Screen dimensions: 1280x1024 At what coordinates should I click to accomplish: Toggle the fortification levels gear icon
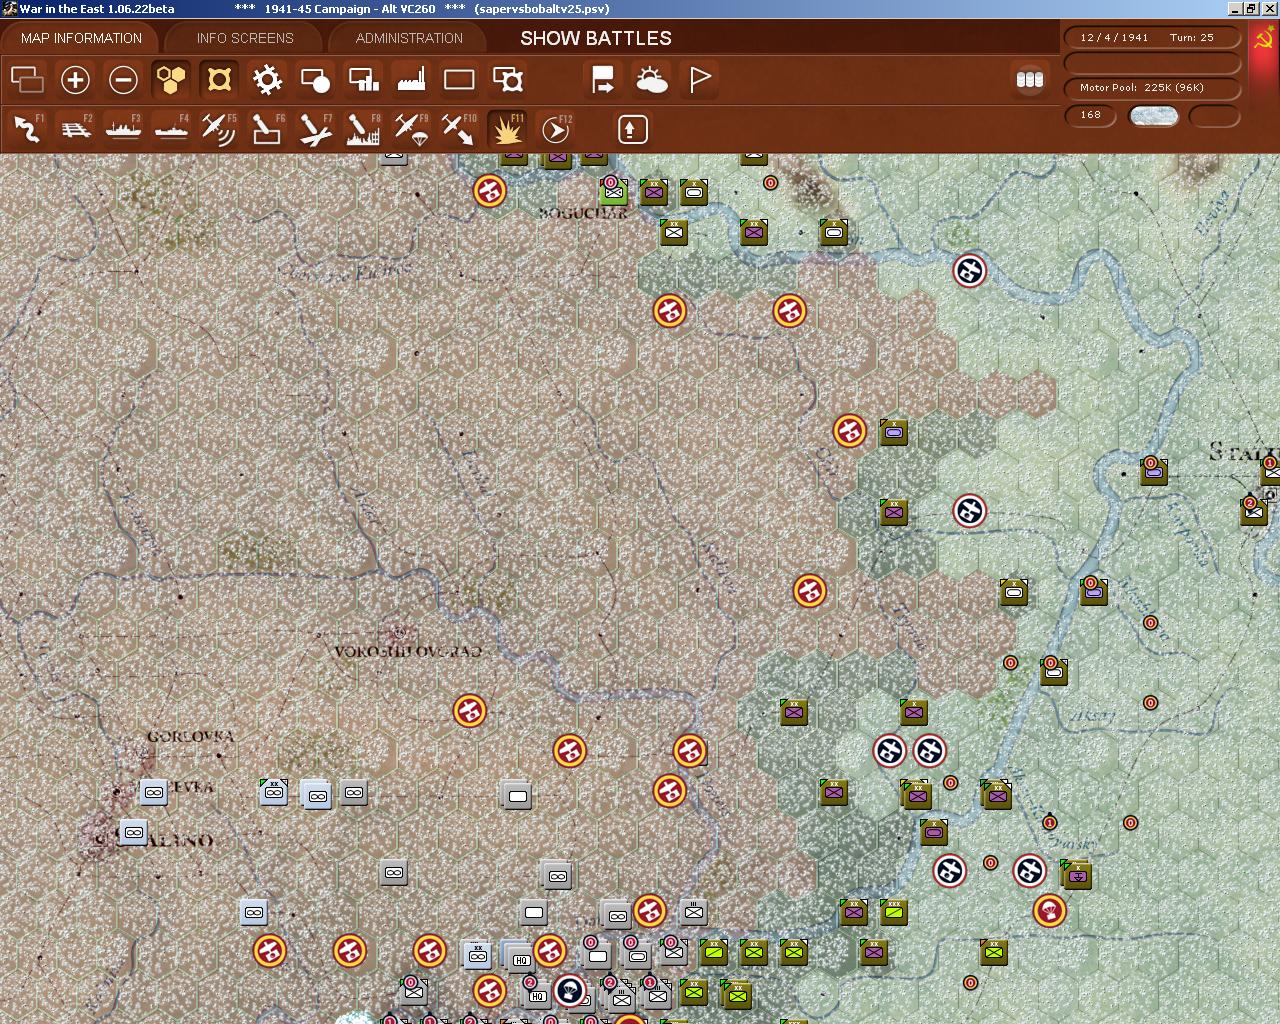[x=267, y=80]
